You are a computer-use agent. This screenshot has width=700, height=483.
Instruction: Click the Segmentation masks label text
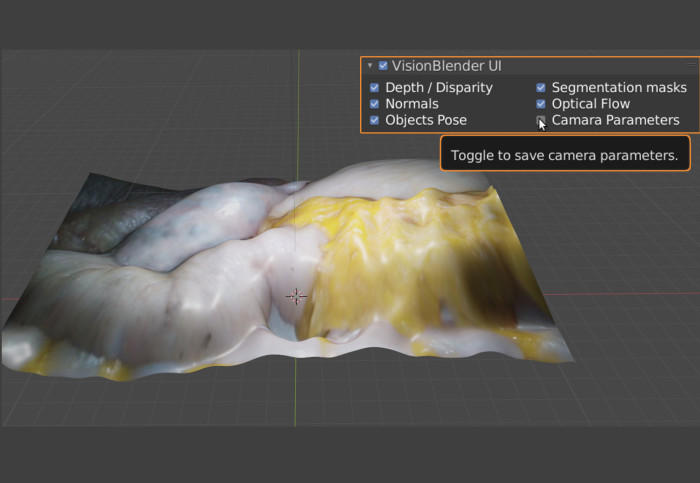[x=618, y=88]
